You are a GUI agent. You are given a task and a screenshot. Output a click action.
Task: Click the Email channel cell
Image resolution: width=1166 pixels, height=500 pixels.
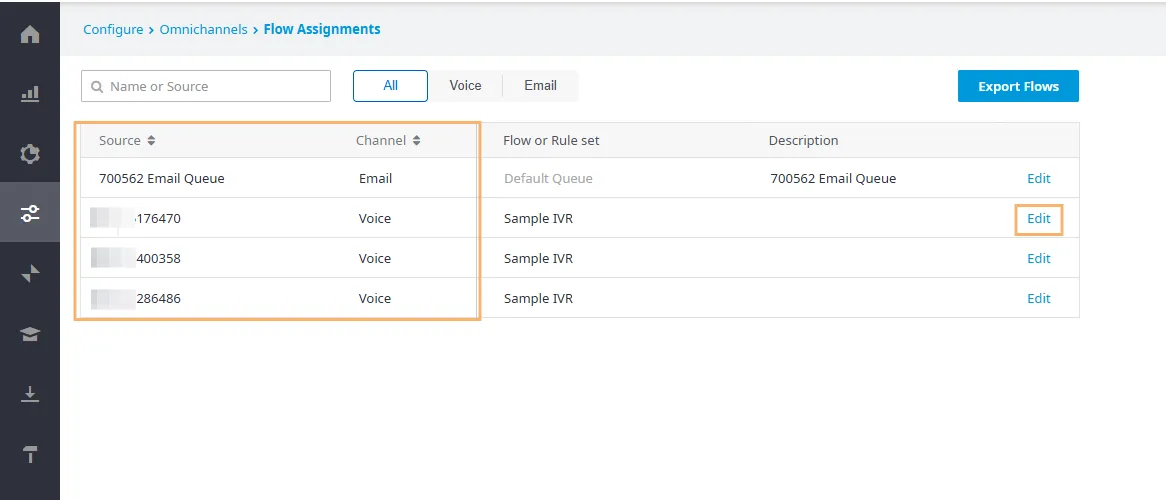coord(375,179)
